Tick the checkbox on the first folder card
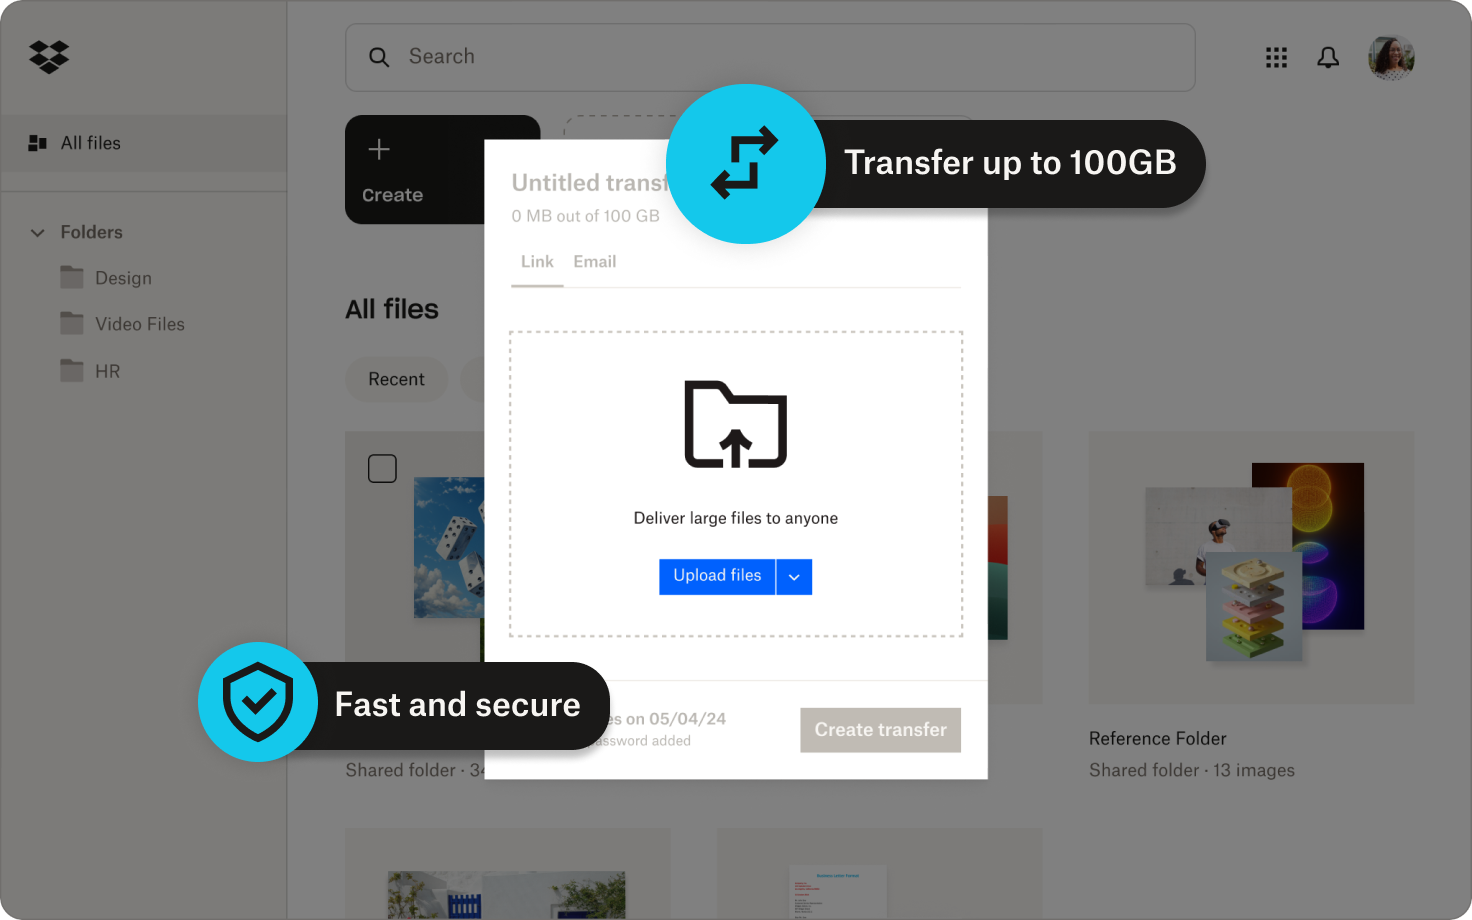Image resolution: width=1472 pixels, height=920 pixels. [382, 468]
